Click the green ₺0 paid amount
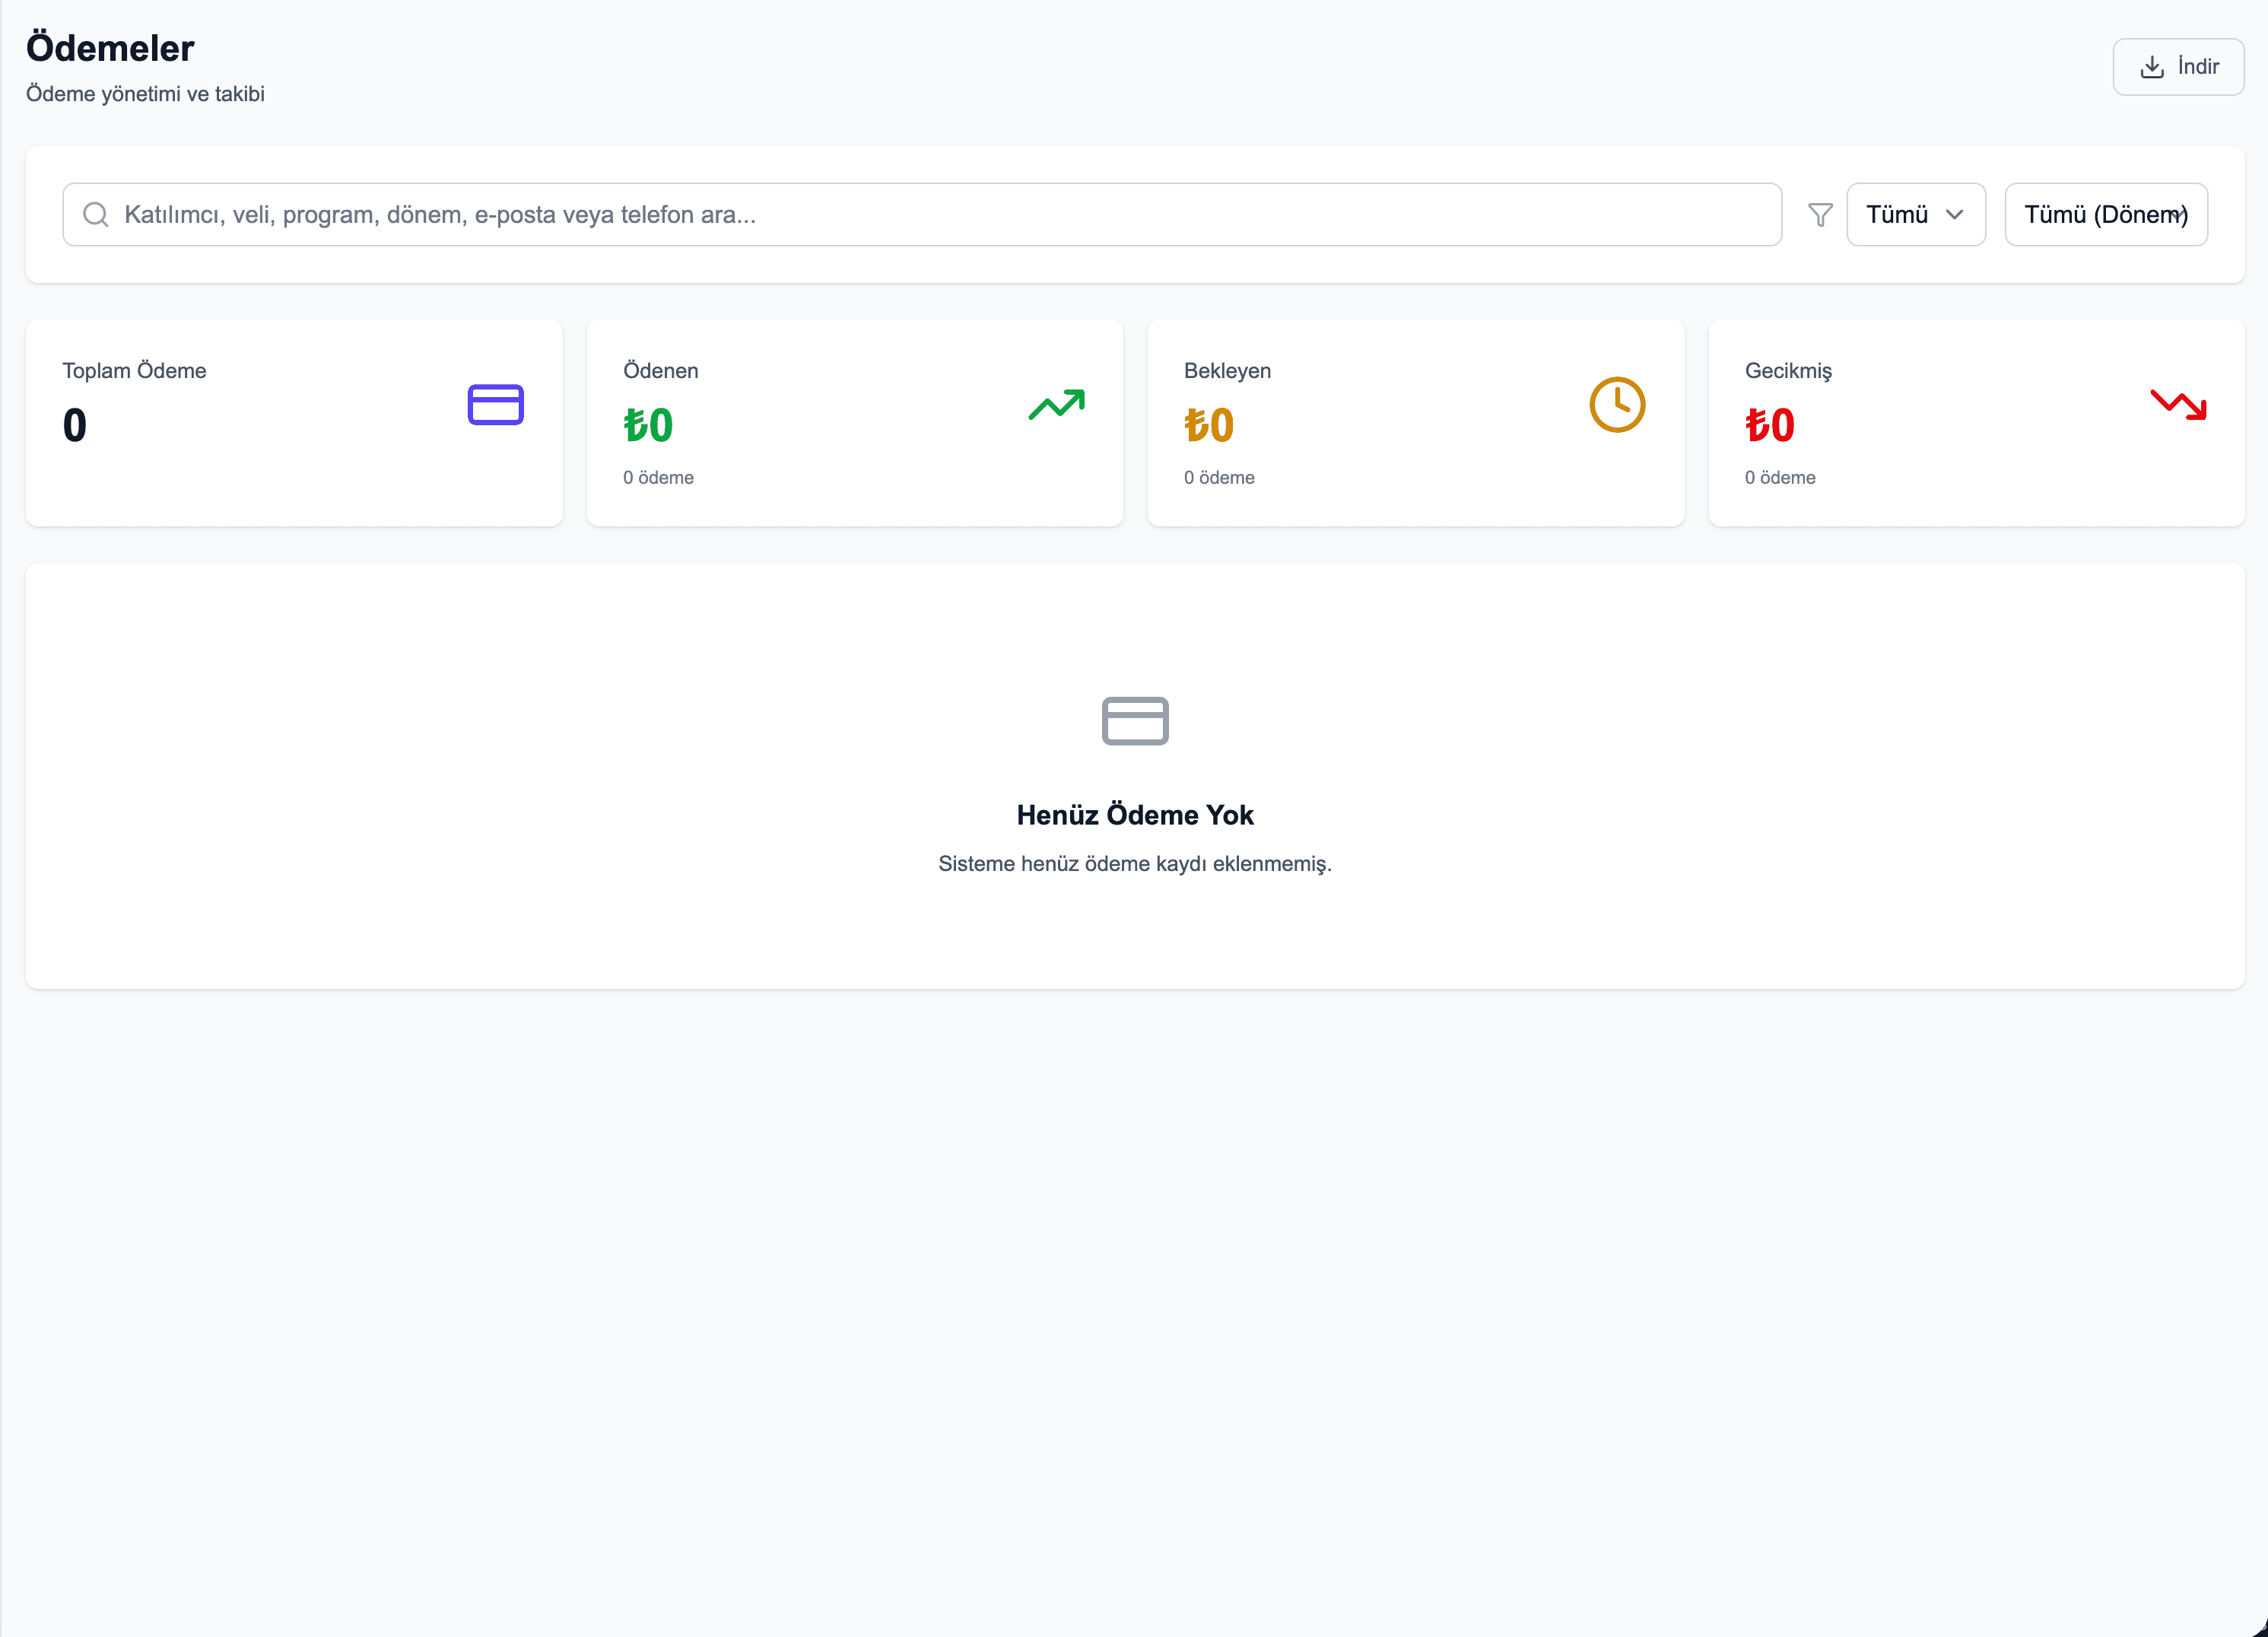 pyautogui.click(x=648, y=426)
